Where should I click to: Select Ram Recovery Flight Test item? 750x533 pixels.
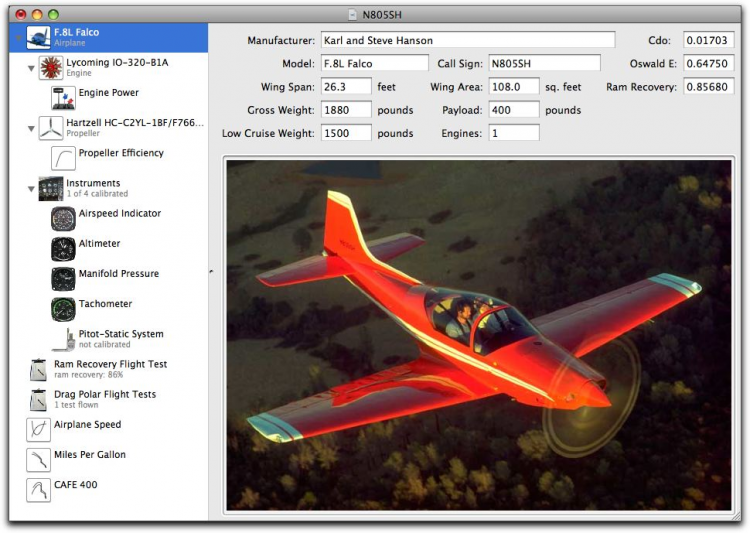(x=109, y=369)
